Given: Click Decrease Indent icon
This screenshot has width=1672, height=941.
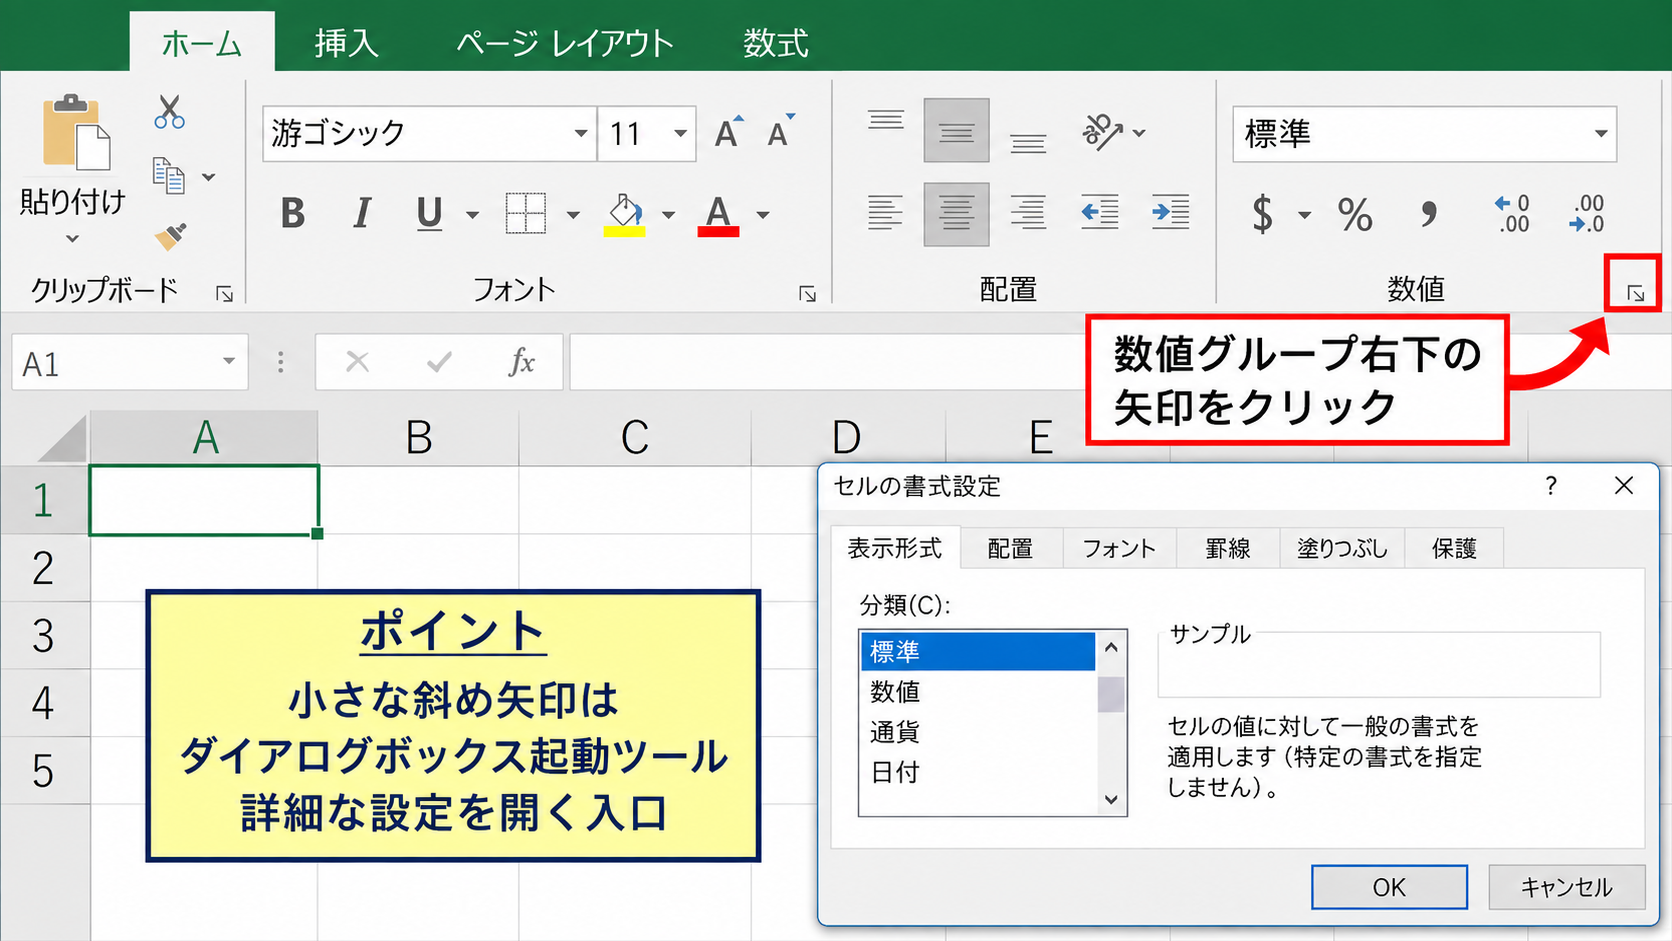Looking at the screenshot, I should [x=1100, y=212].
